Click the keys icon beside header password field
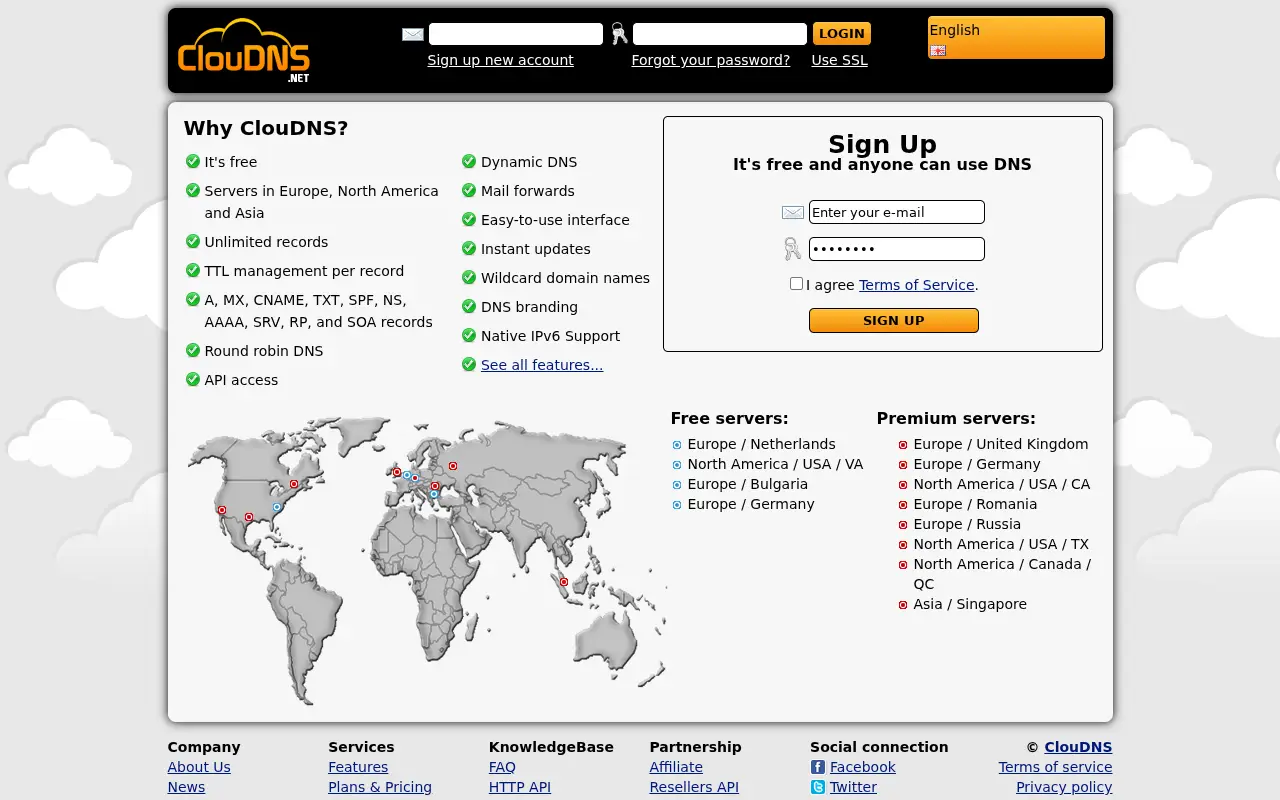 pyautogui.click(x=619, y=34)
